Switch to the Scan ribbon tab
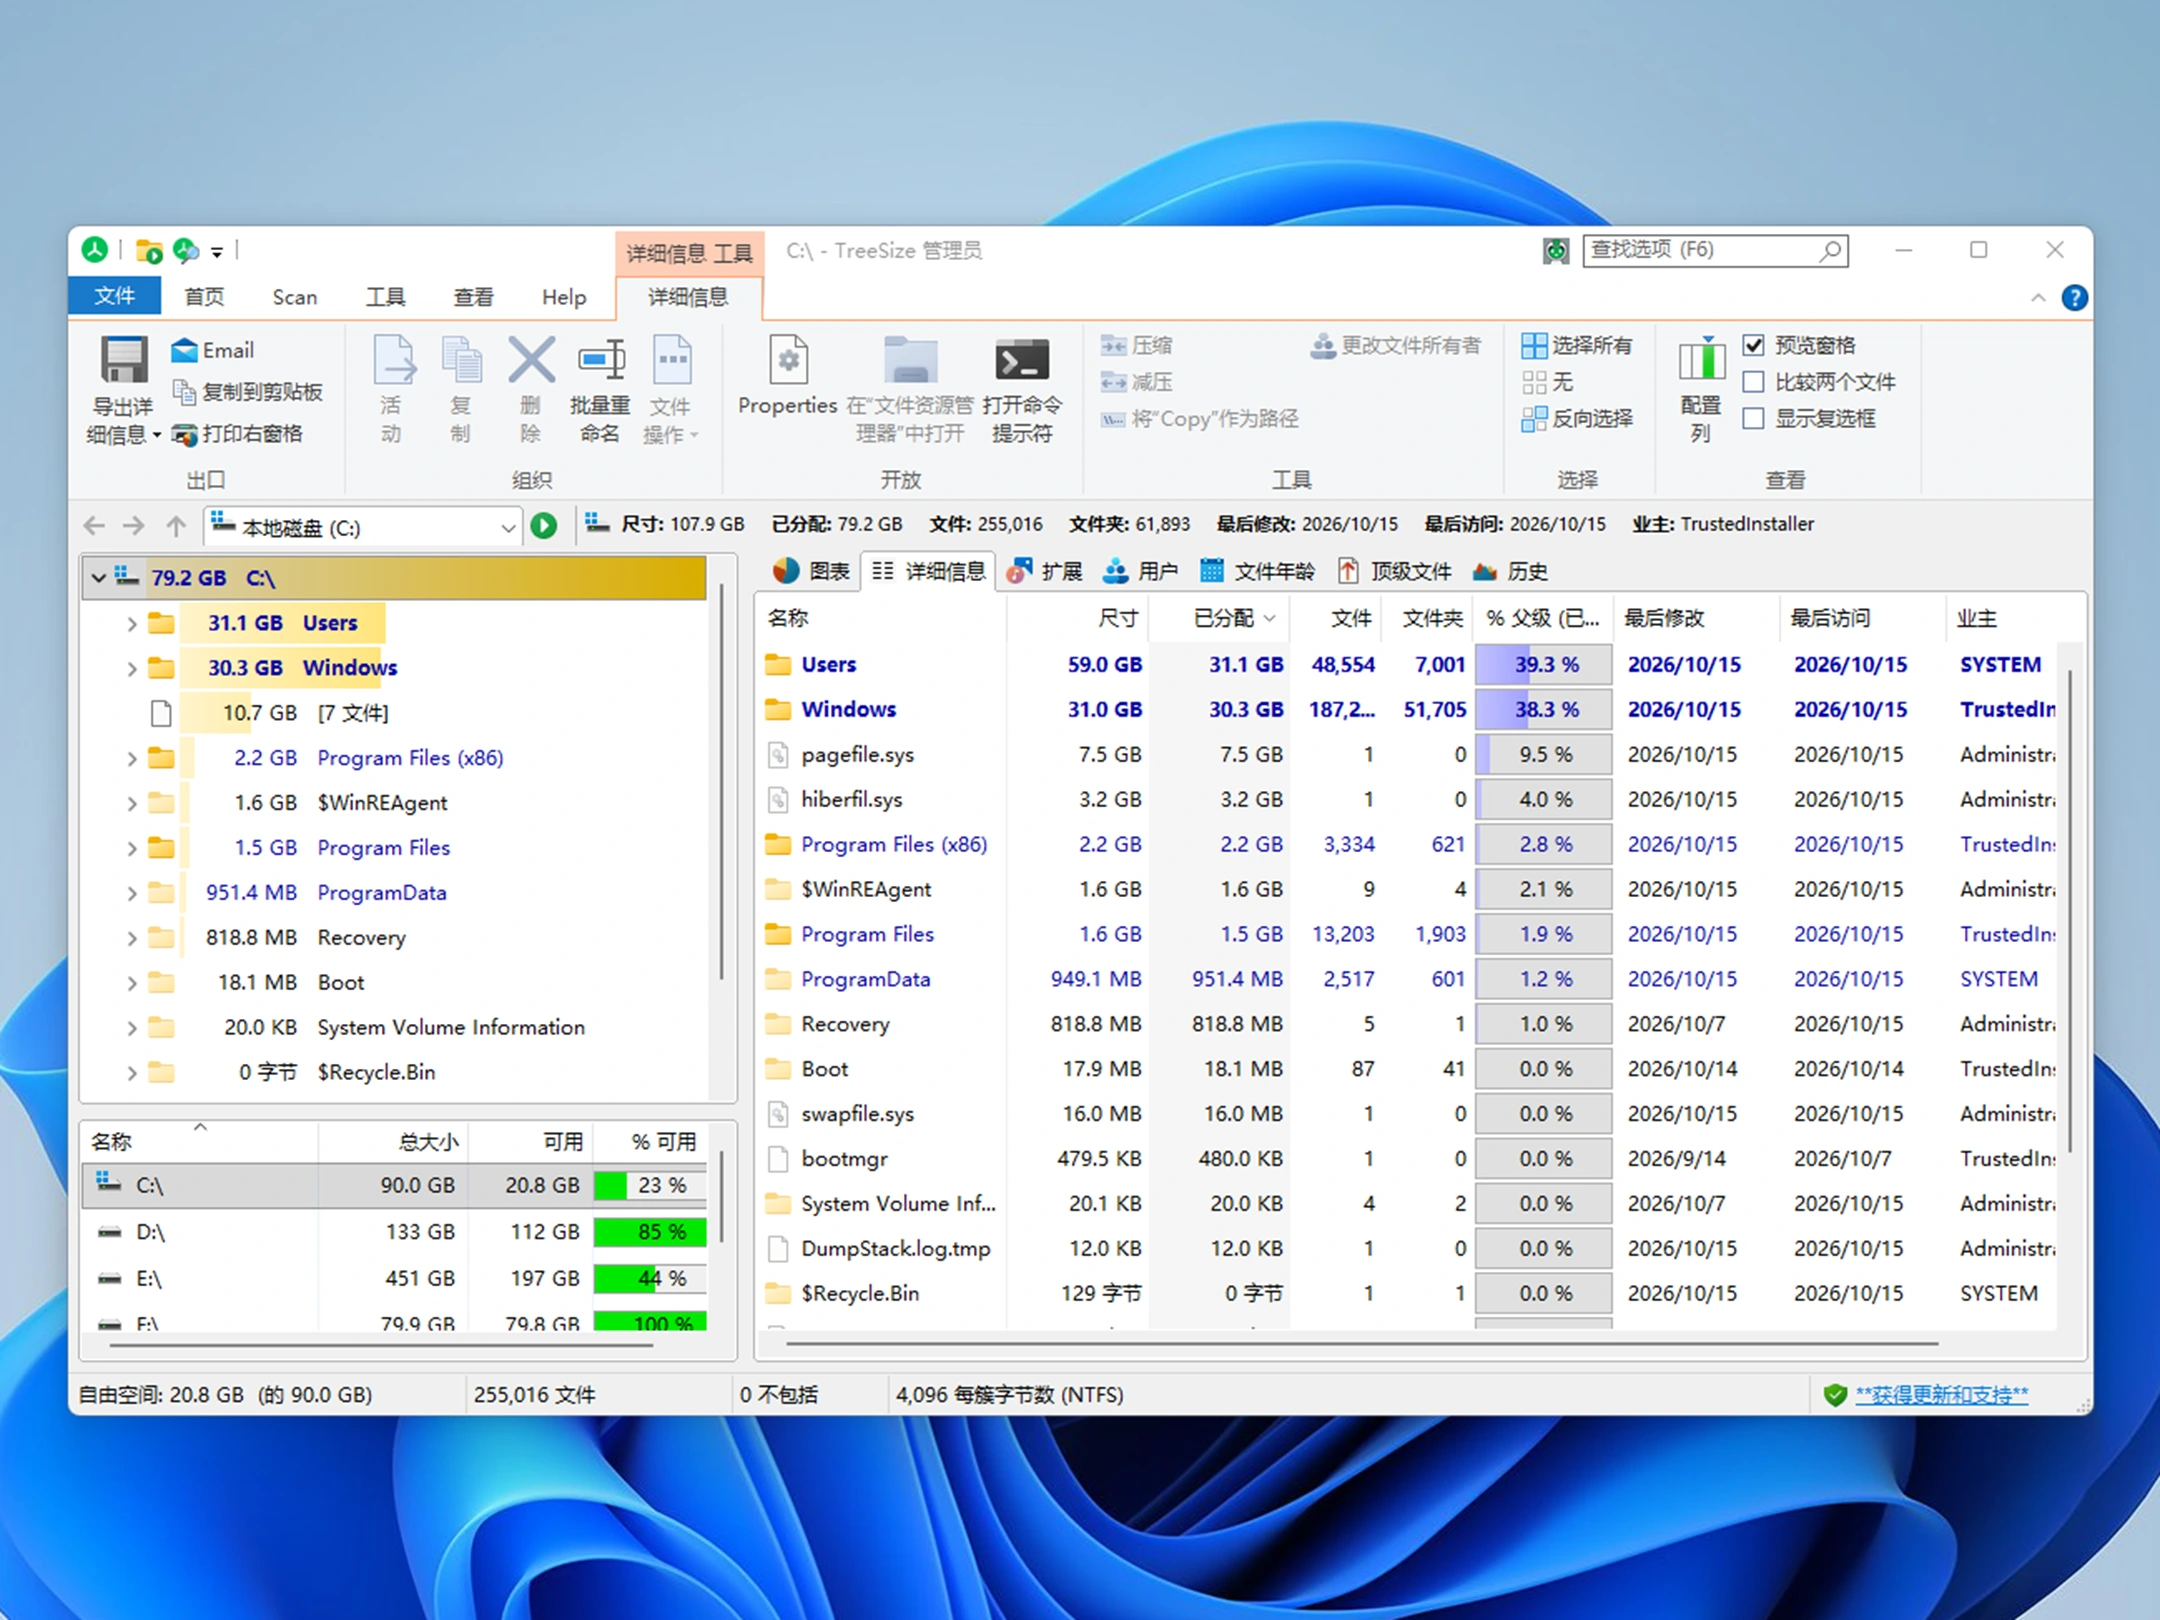Viewport: 2160px width, 1620px height. click(x=294, y=297)
